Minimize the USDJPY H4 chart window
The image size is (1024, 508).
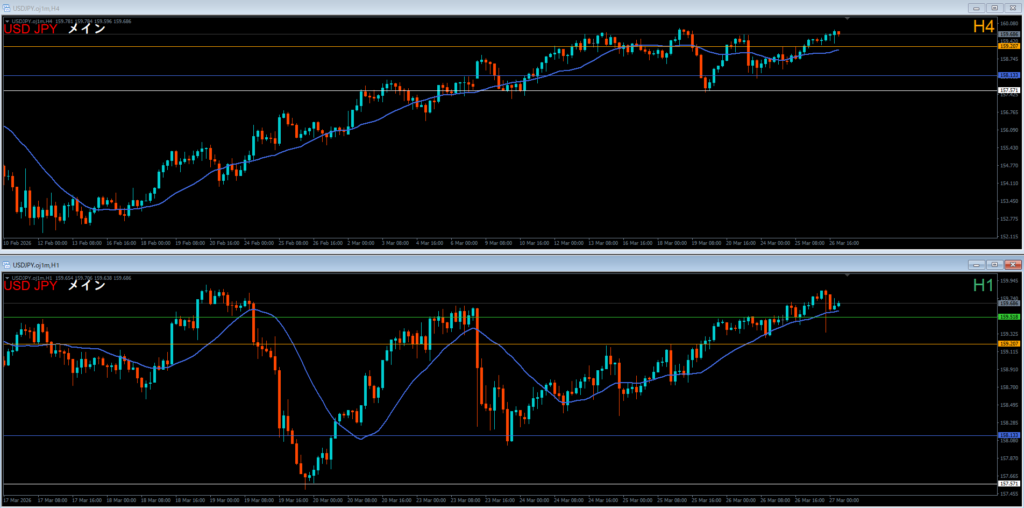pyautogui.click(x=976, y=7)
